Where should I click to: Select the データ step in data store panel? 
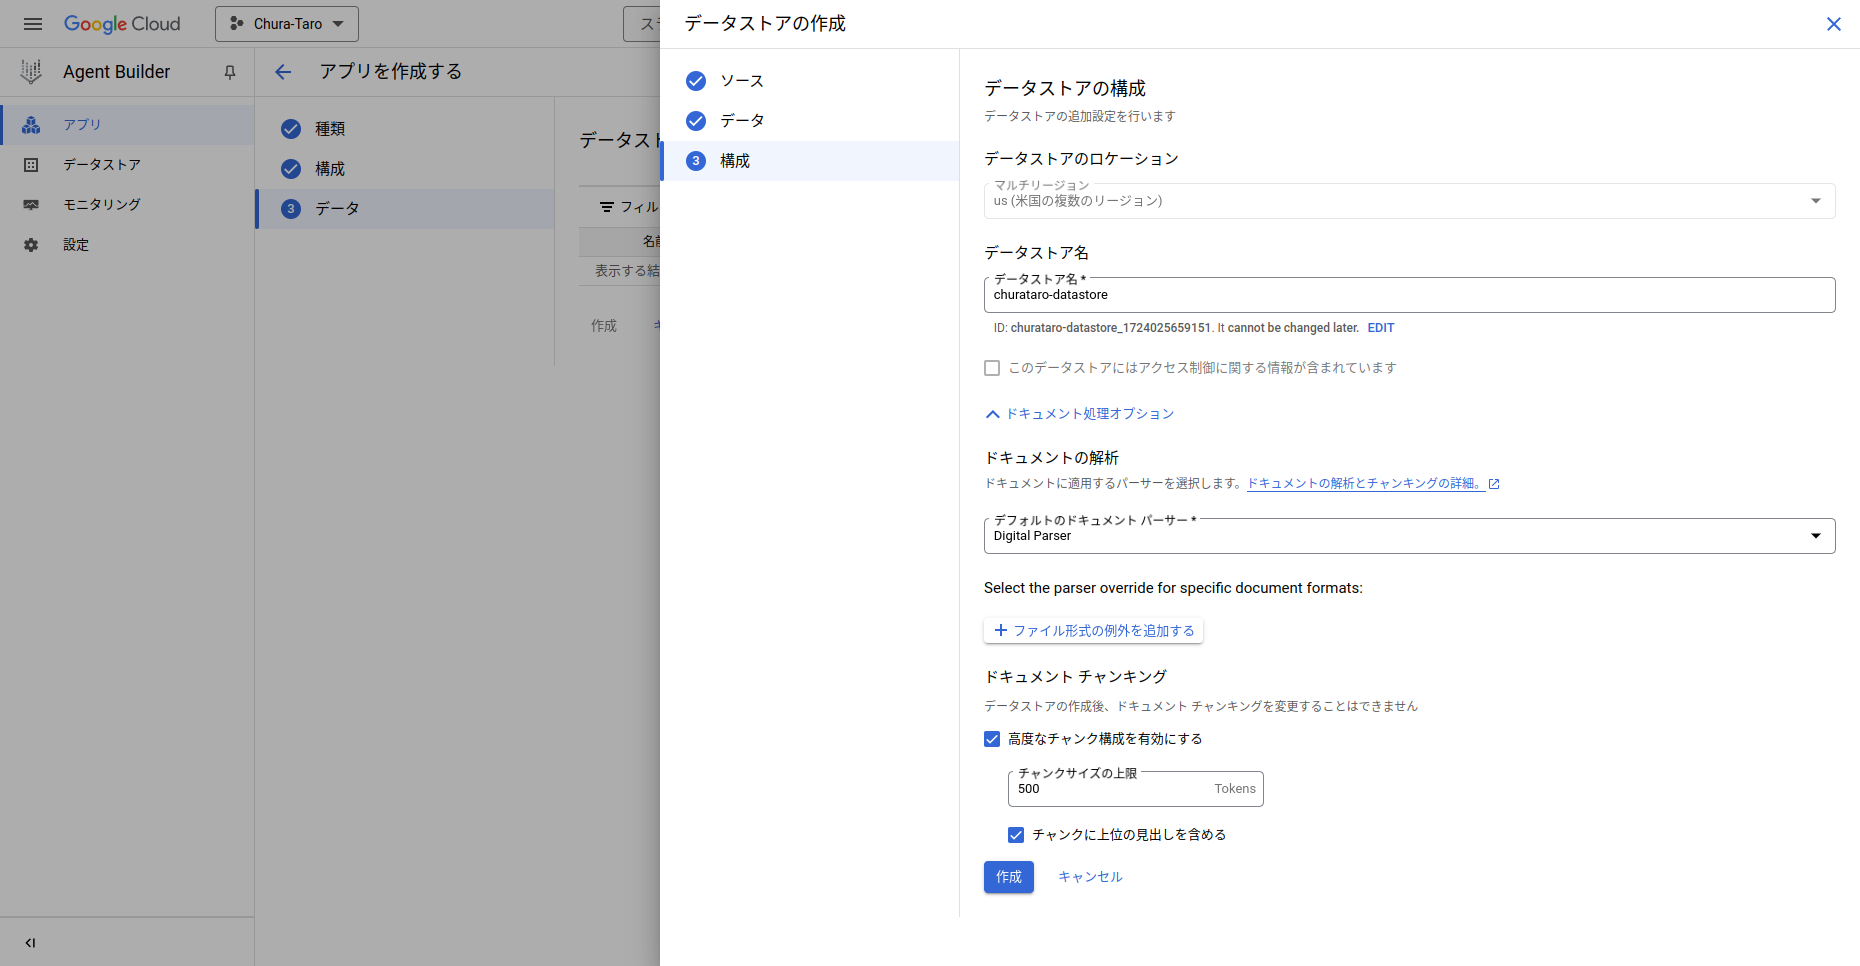(810, 121)
